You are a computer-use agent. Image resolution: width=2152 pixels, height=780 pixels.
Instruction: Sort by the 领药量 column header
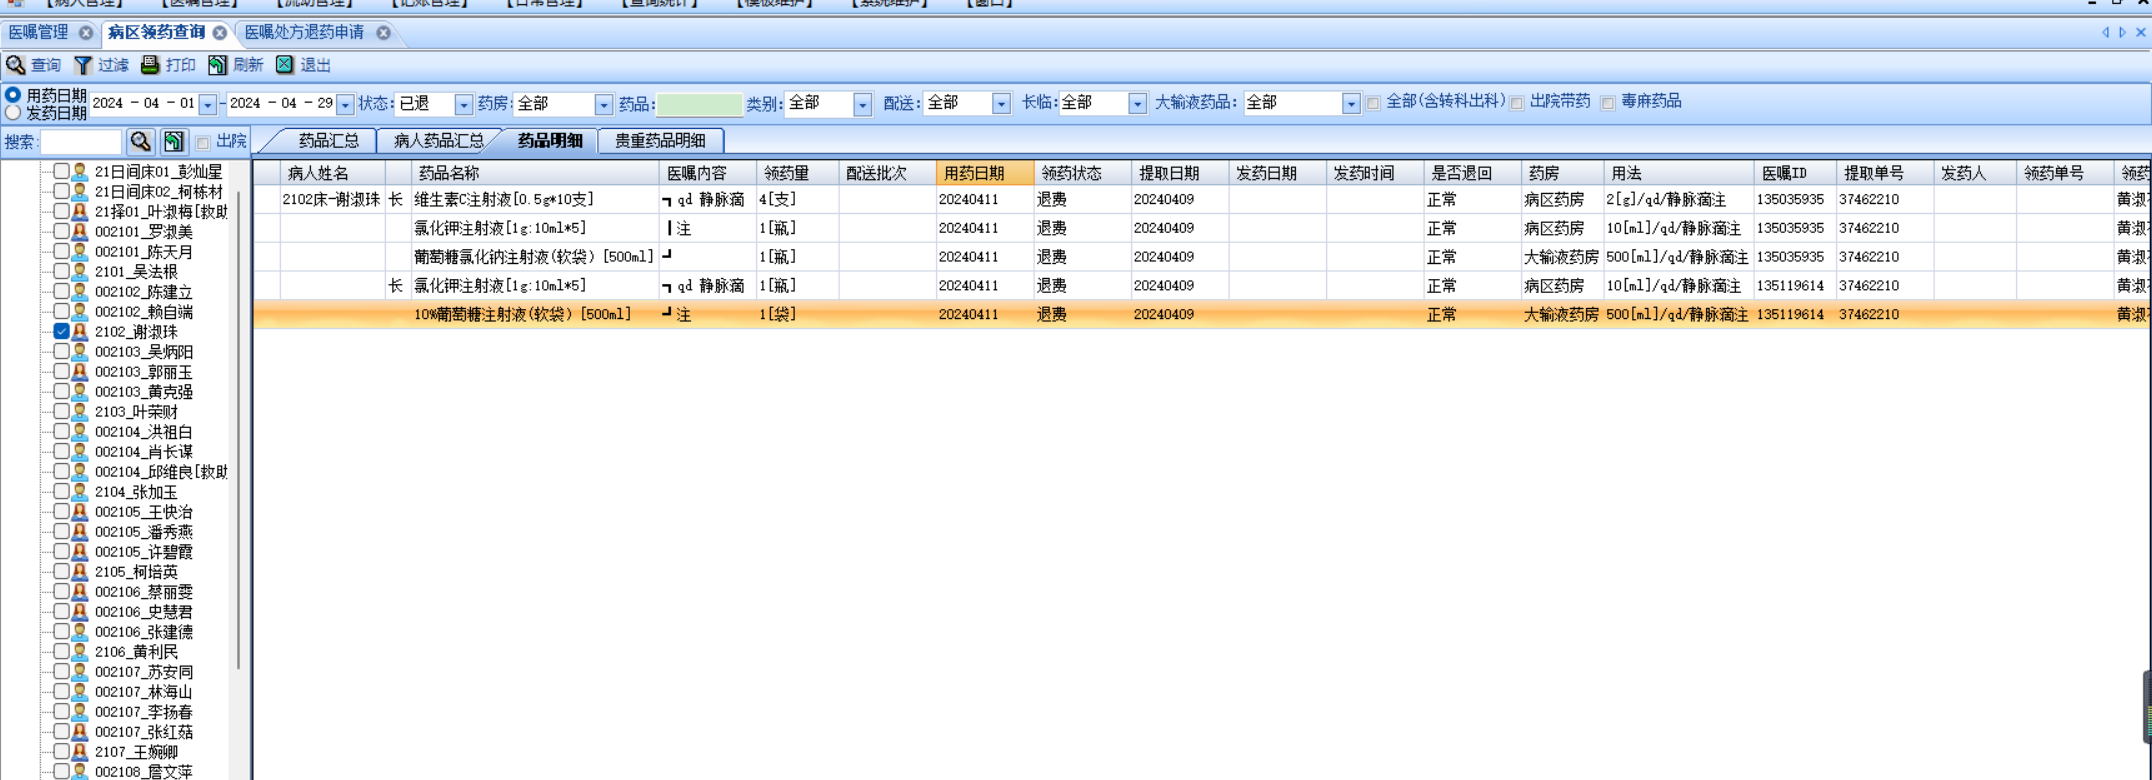click(x=796, y=173)
